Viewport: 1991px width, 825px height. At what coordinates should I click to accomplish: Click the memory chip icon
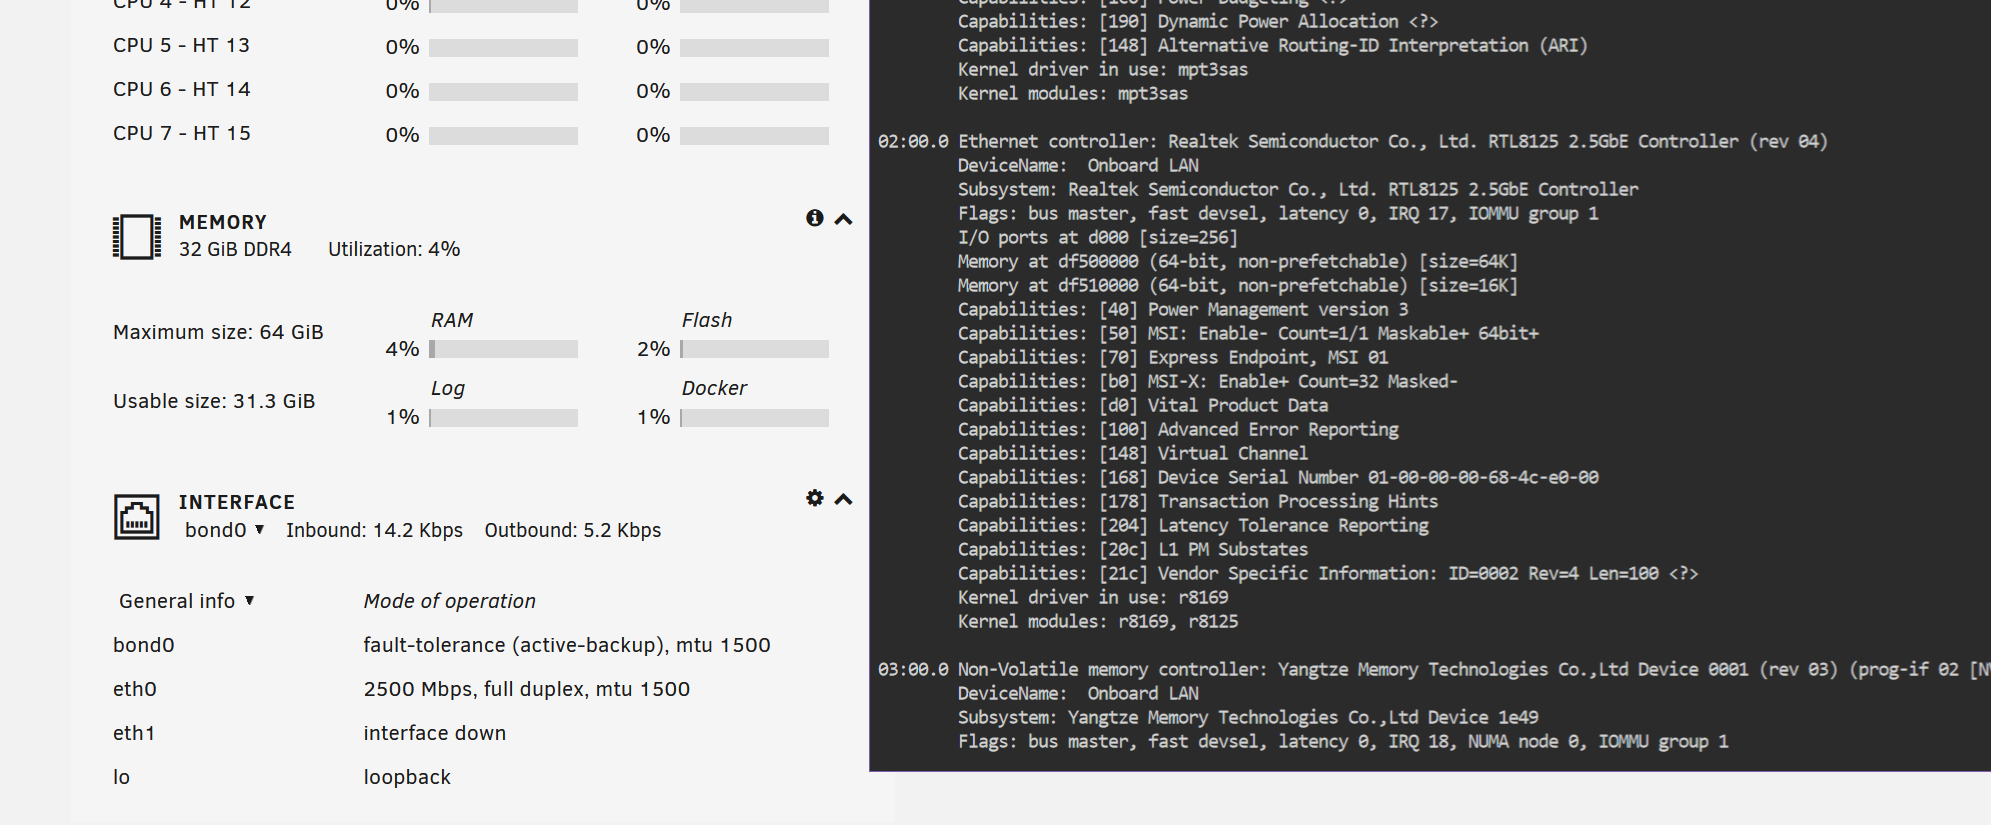(x=137, y=237)
